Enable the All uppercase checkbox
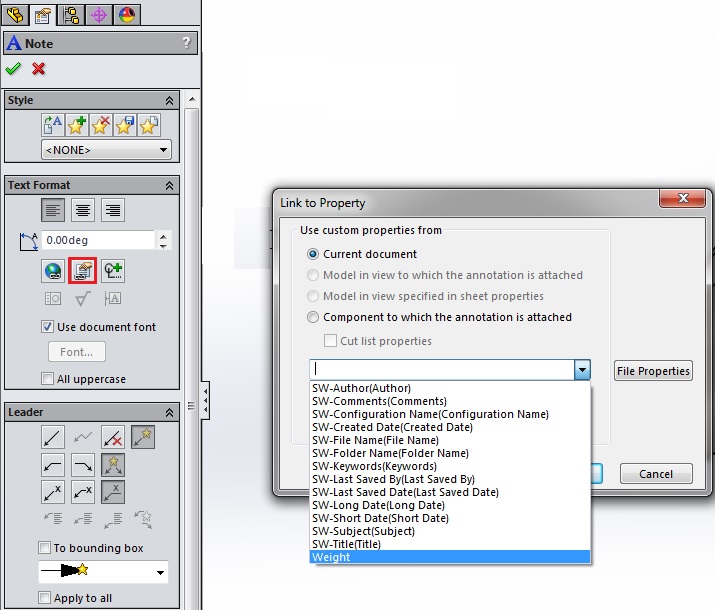The height and width of the screenshot is (610, 715). [47, 378]
